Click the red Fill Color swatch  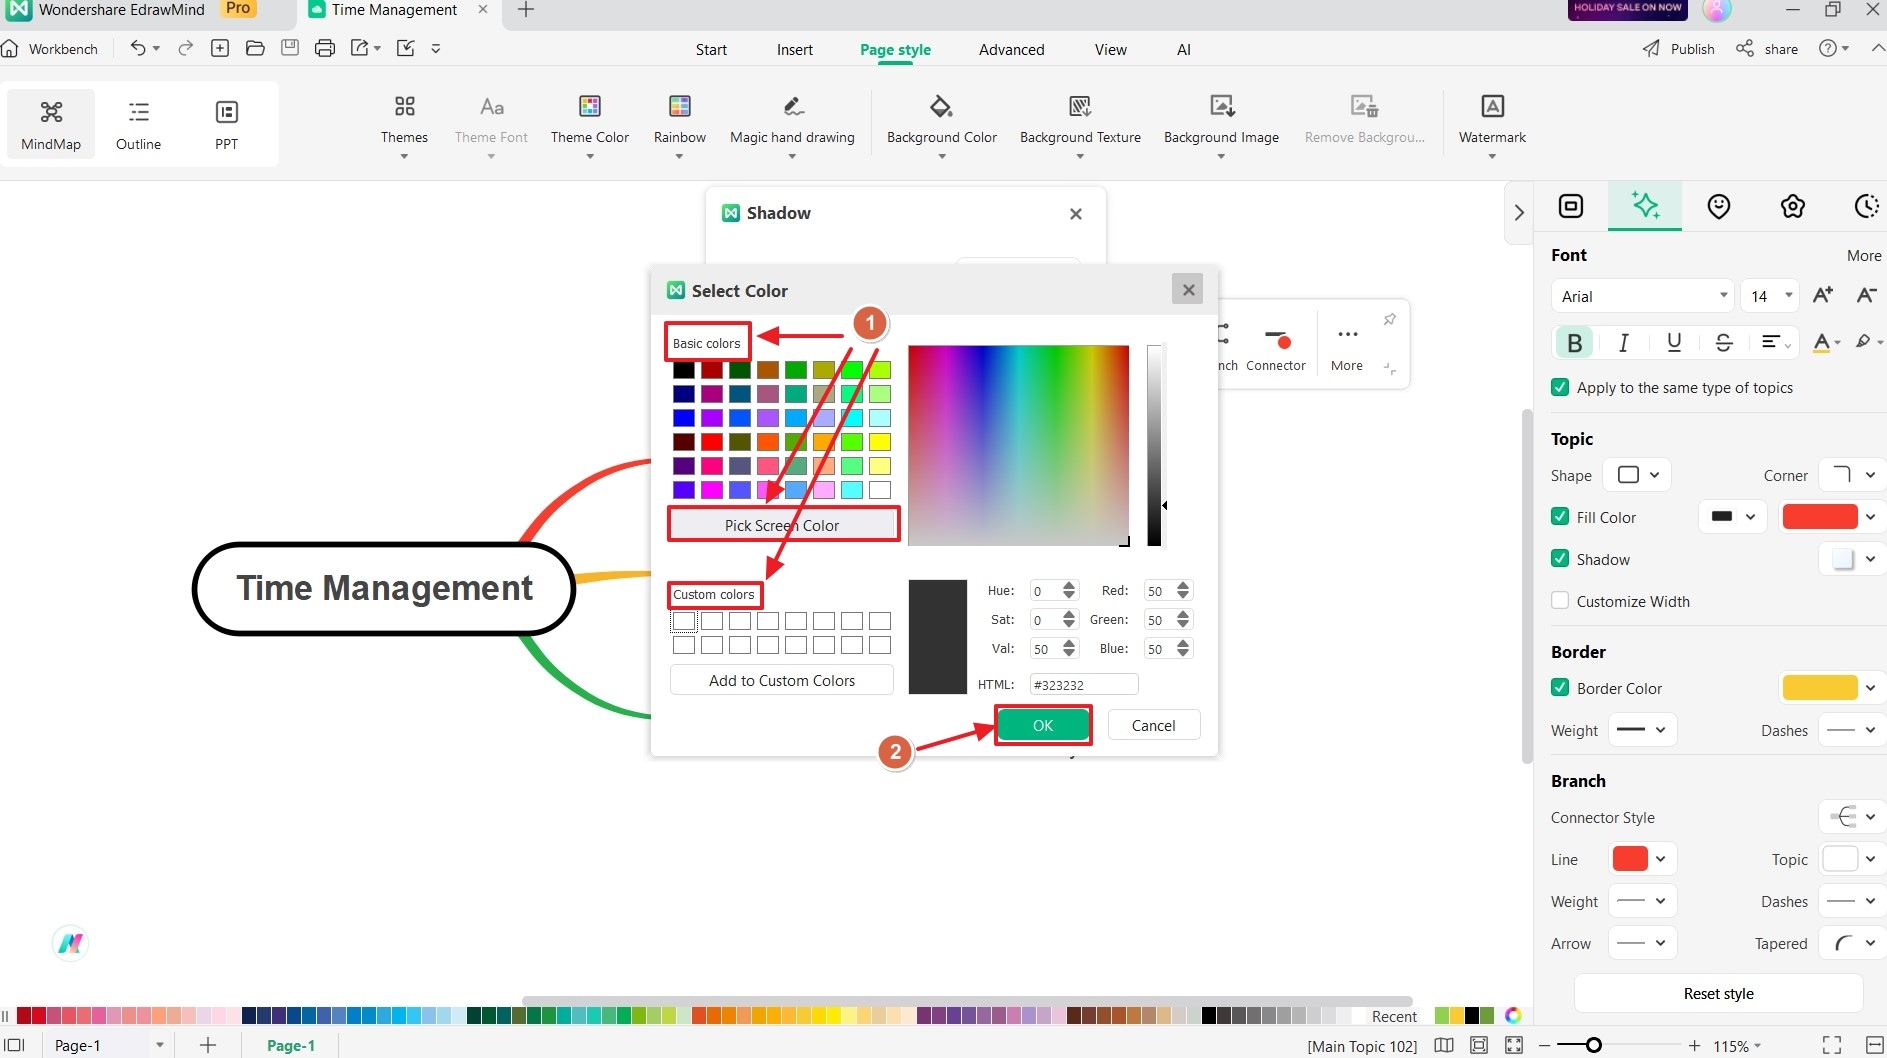click(x=1820, y=517)
